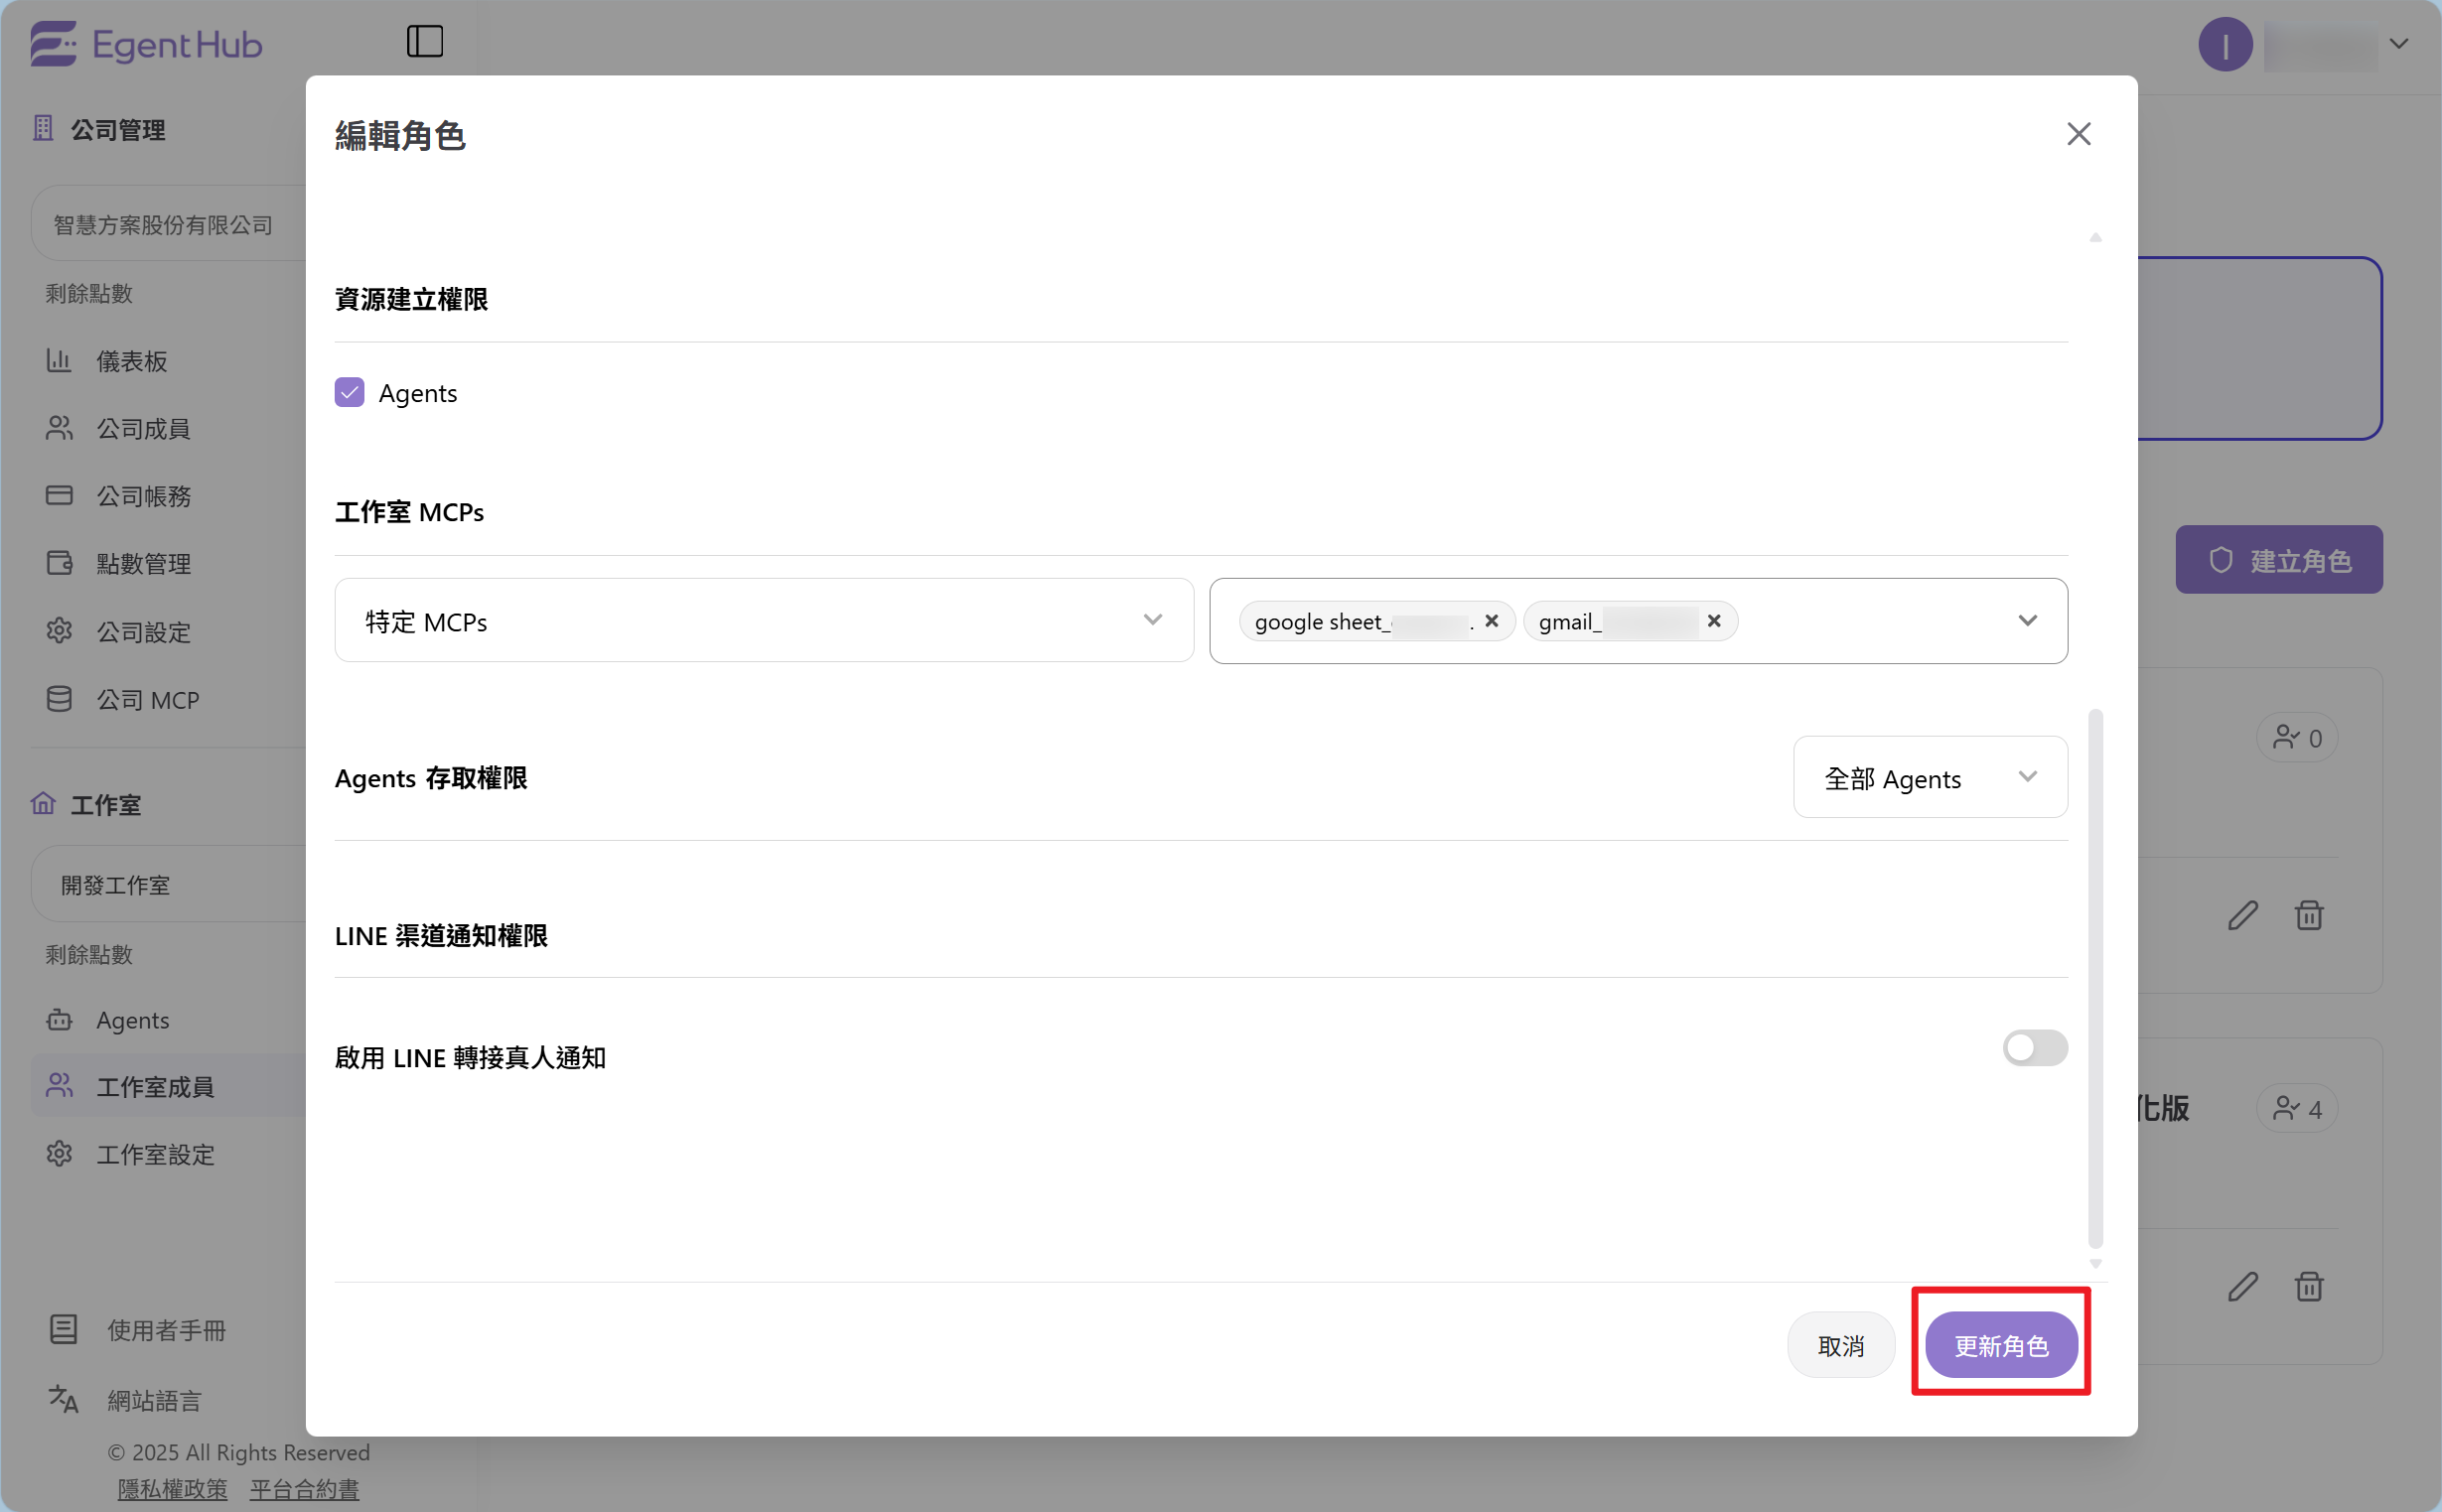Click the 公司設定 gear icon
2442x1512 pixels.
[x=59, y=631]
